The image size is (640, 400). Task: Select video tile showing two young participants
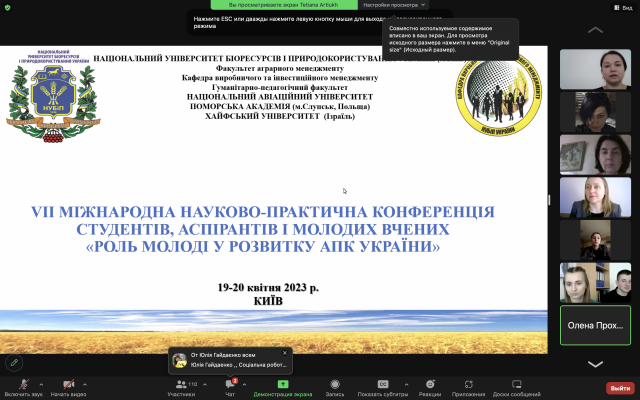(x=595, y=282)
